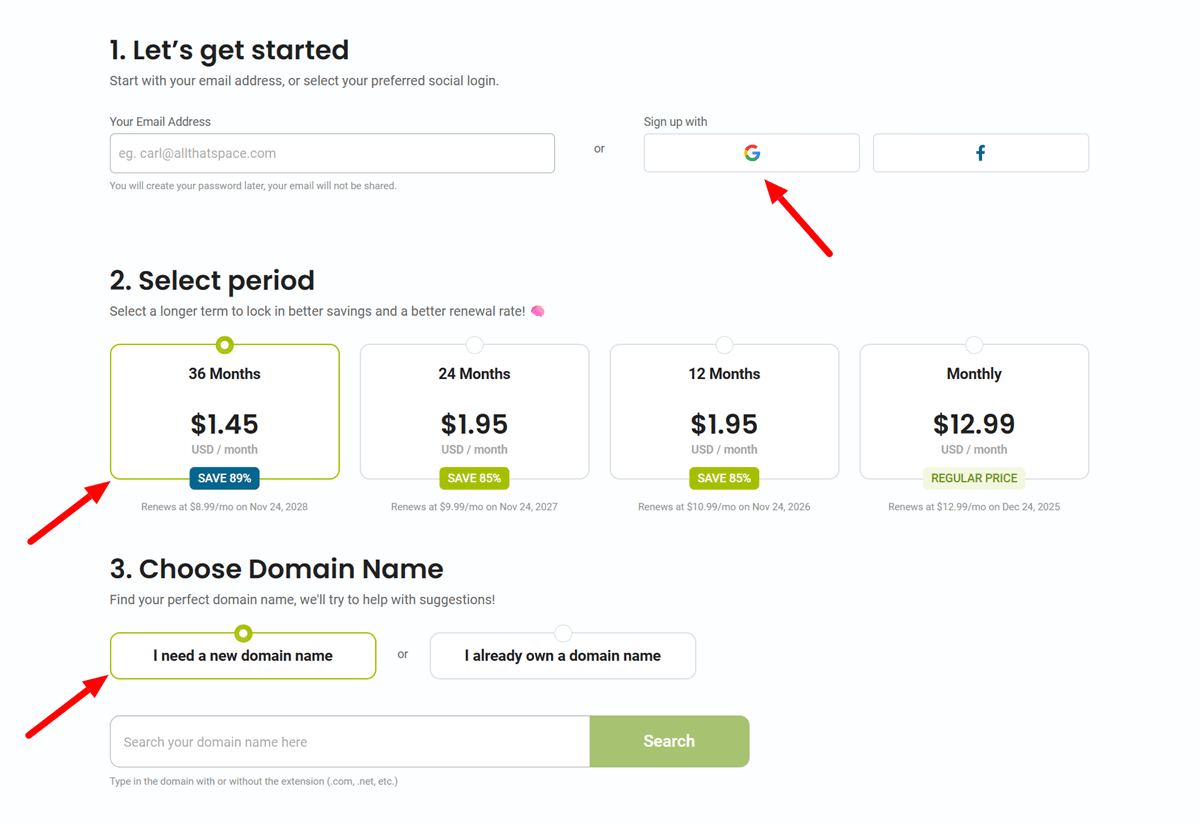Click the $1.45 per month price
The height and width of the screenshot is (825, 1200).
coord(224,424)
